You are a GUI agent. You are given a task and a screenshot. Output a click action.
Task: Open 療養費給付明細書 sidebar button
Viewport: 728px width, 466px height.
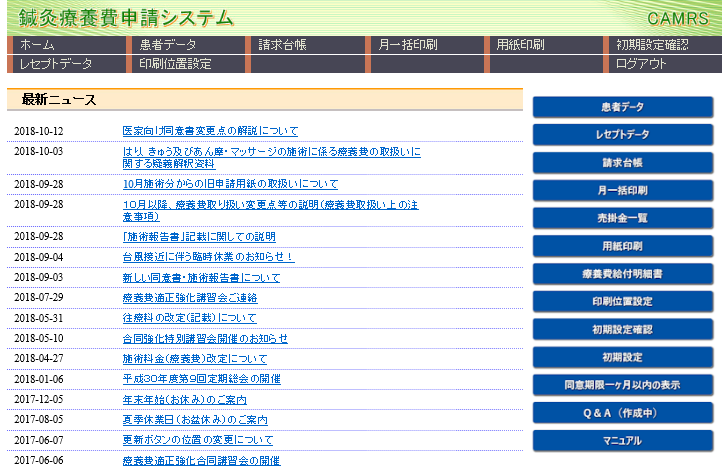[623, 274]
